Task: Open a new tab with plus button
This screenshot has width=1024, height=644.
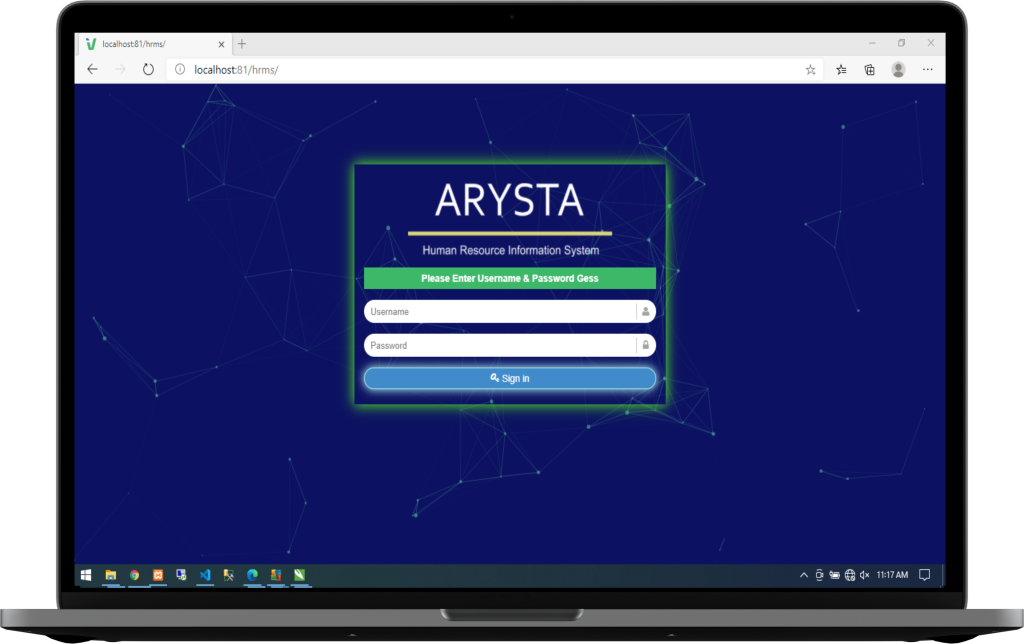Action: coord(242,44)
